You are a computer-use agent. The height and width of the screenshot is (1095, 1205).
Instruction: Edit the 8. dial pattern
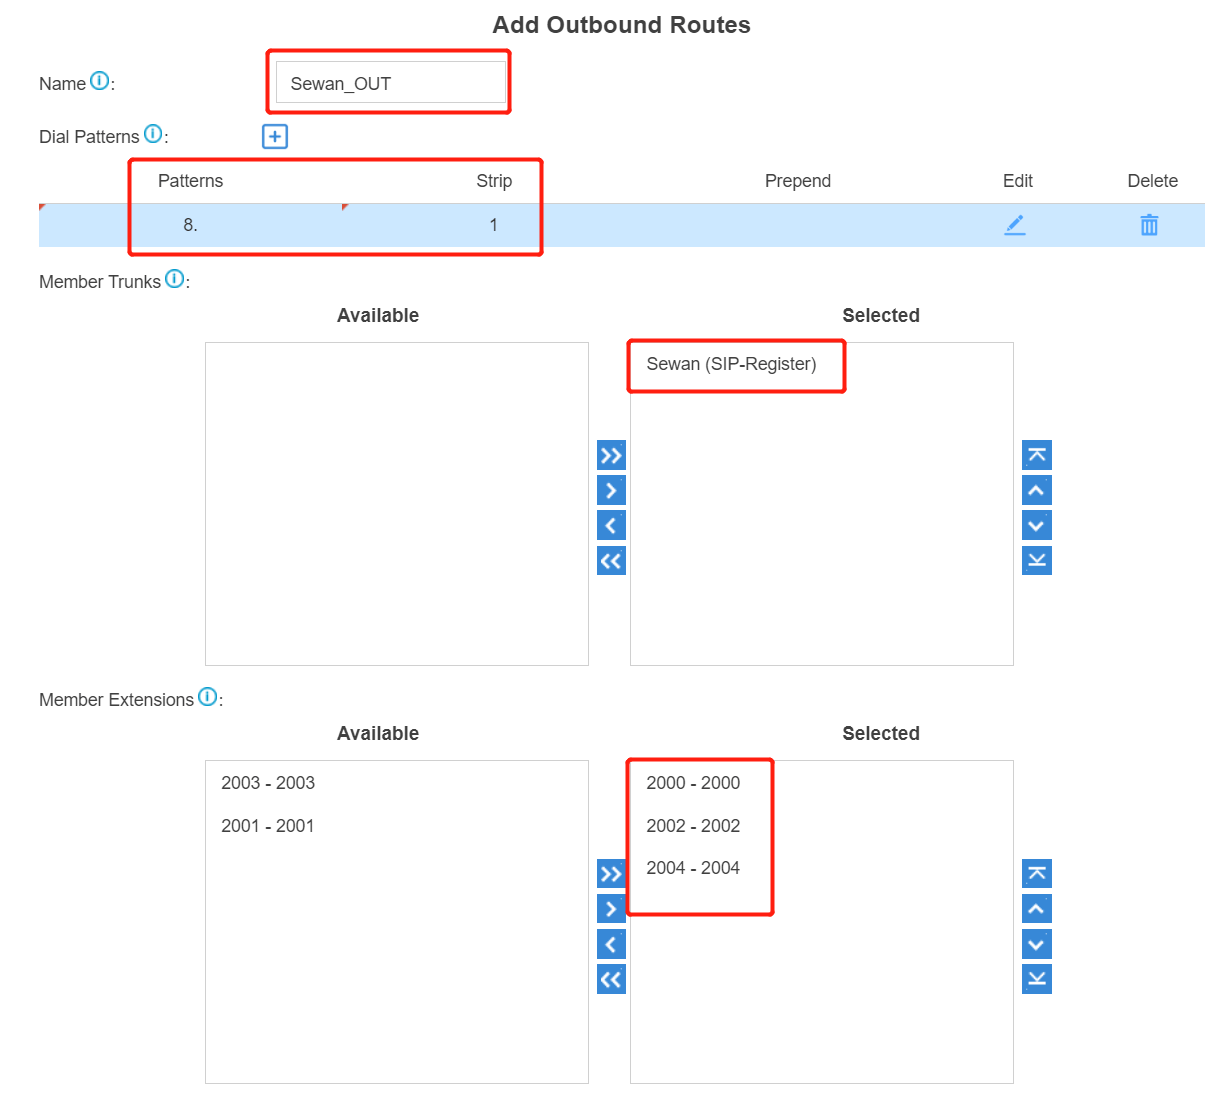click(x=1015, y=225)
